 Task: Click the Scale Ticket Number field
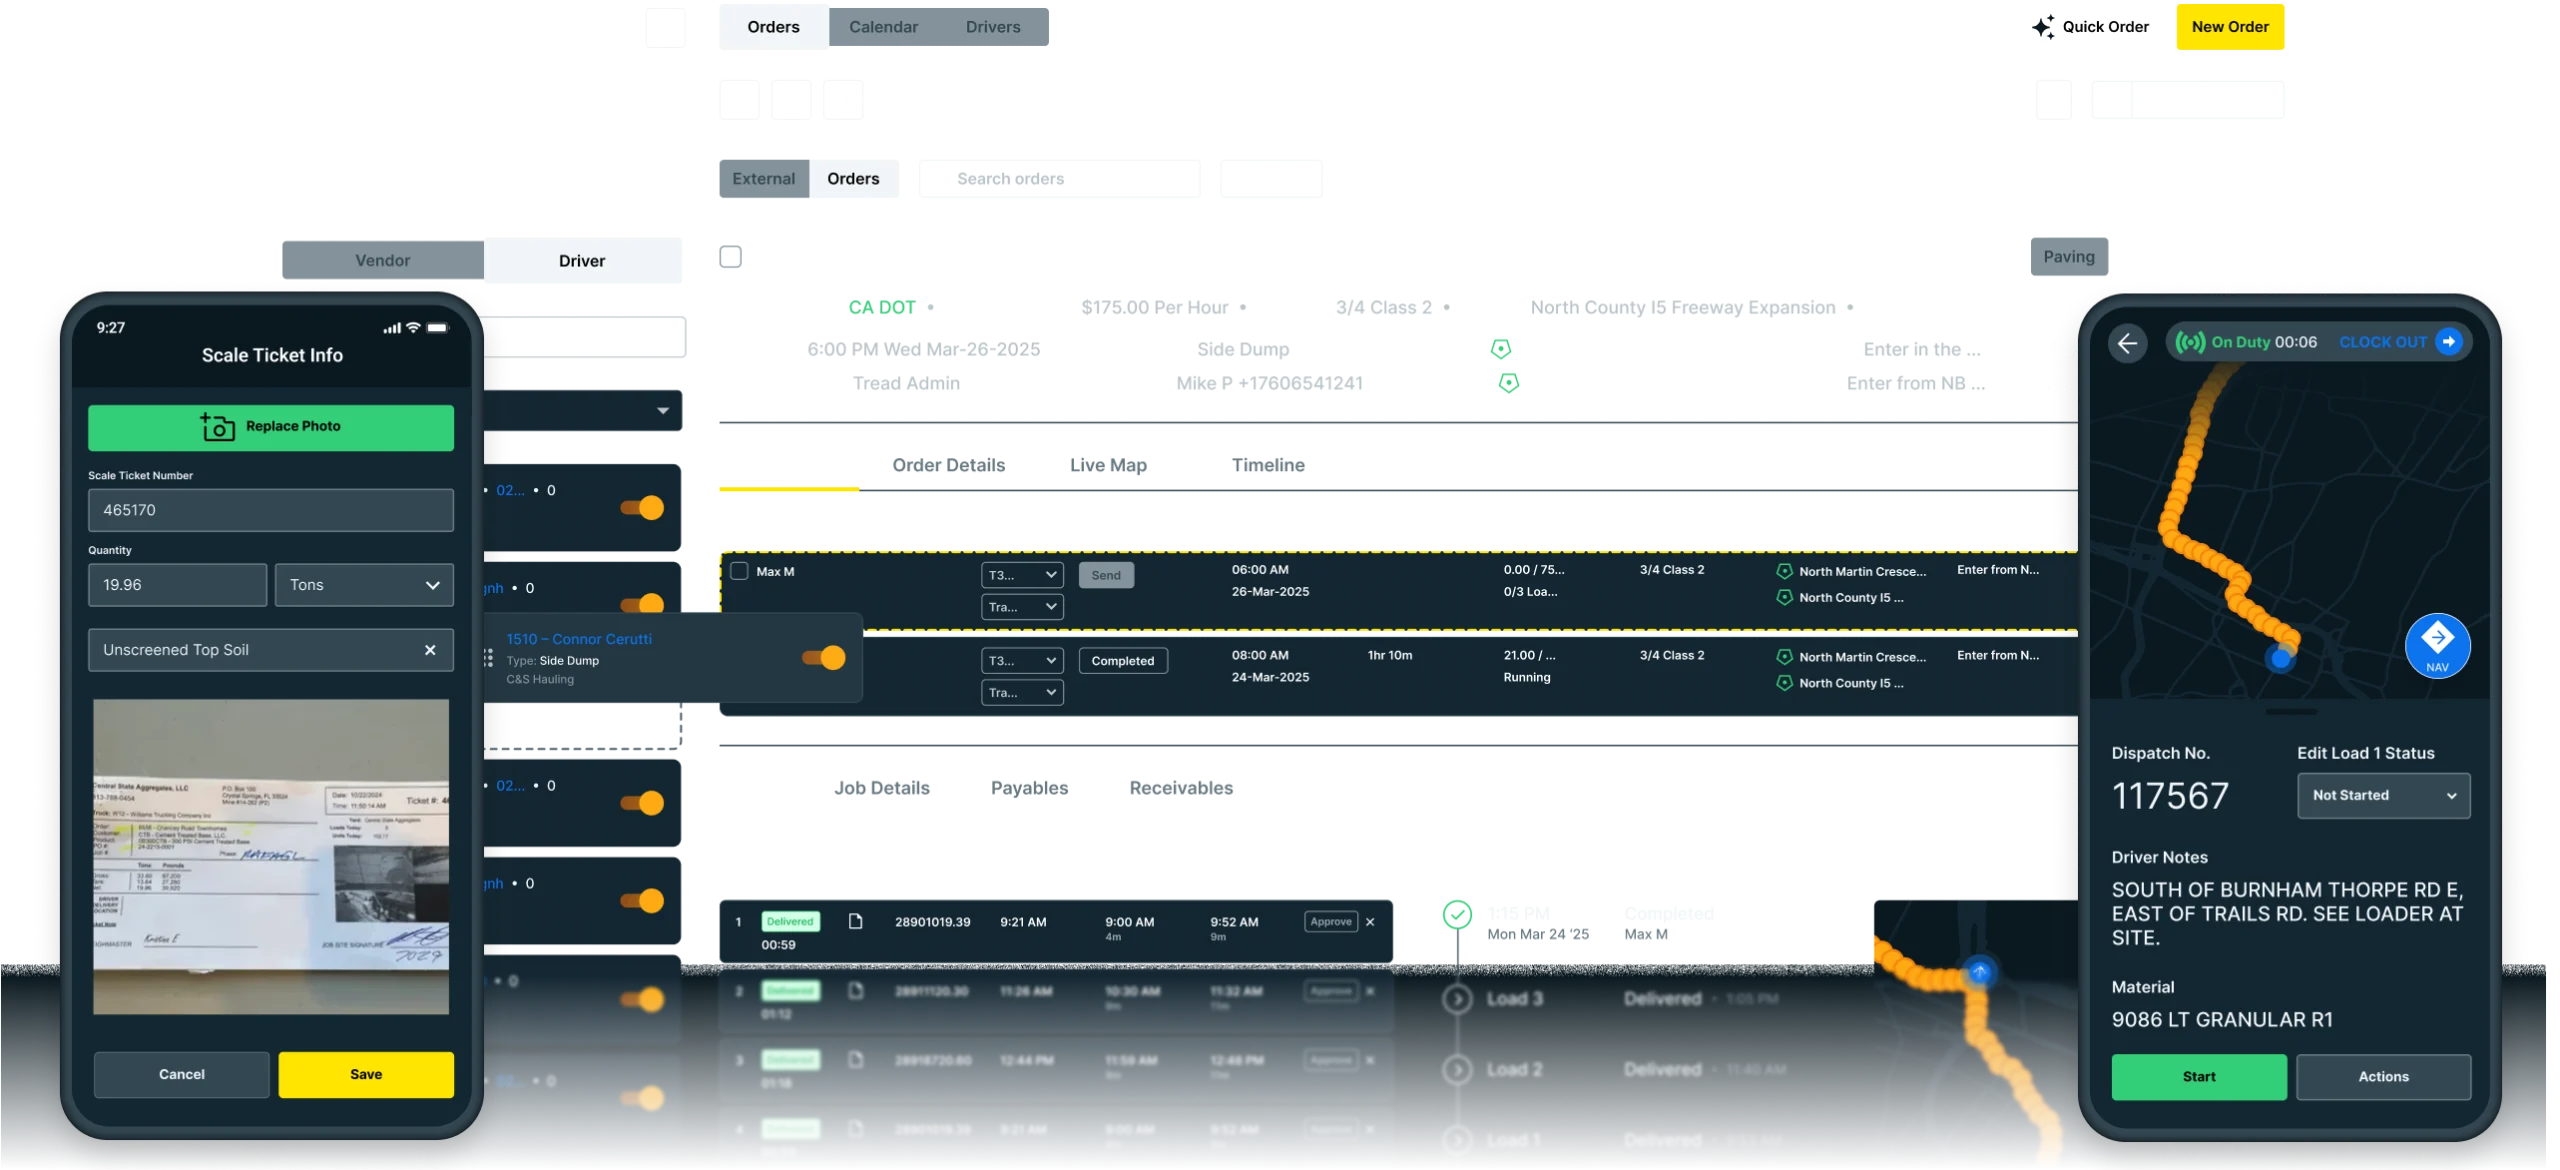click(271, 510)
